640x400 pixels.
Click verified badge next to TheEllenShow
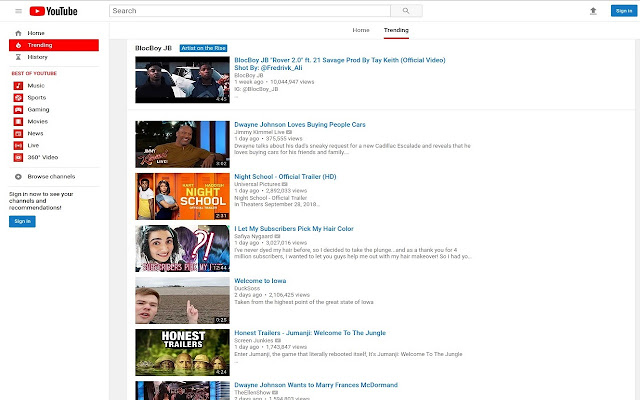tap(276, 392)
